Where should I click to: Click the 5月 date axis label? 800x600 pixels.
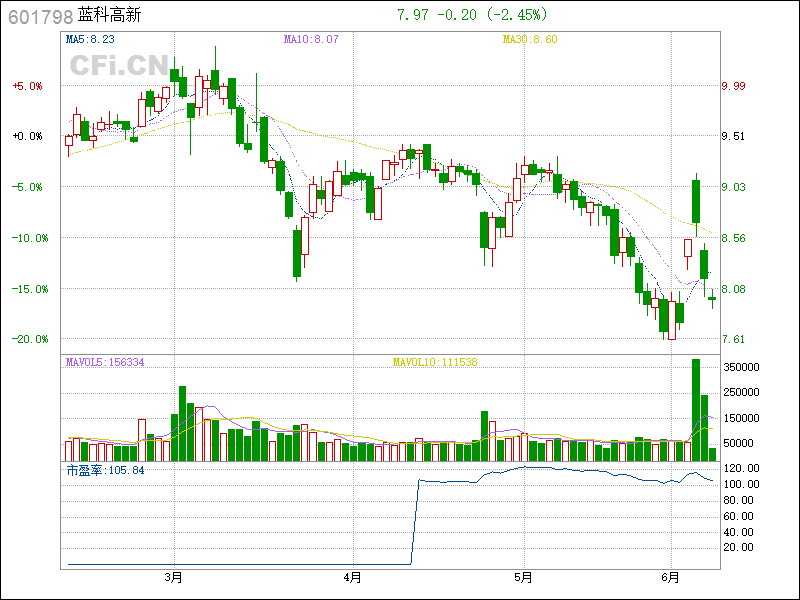(x=523, y=578)
